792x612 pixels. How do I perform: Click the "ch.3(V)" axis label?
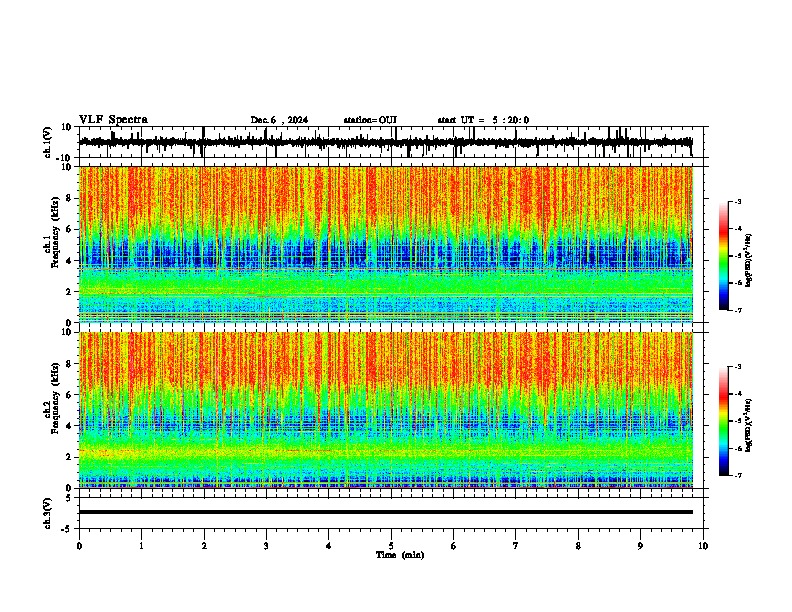(x=48, y=514)
